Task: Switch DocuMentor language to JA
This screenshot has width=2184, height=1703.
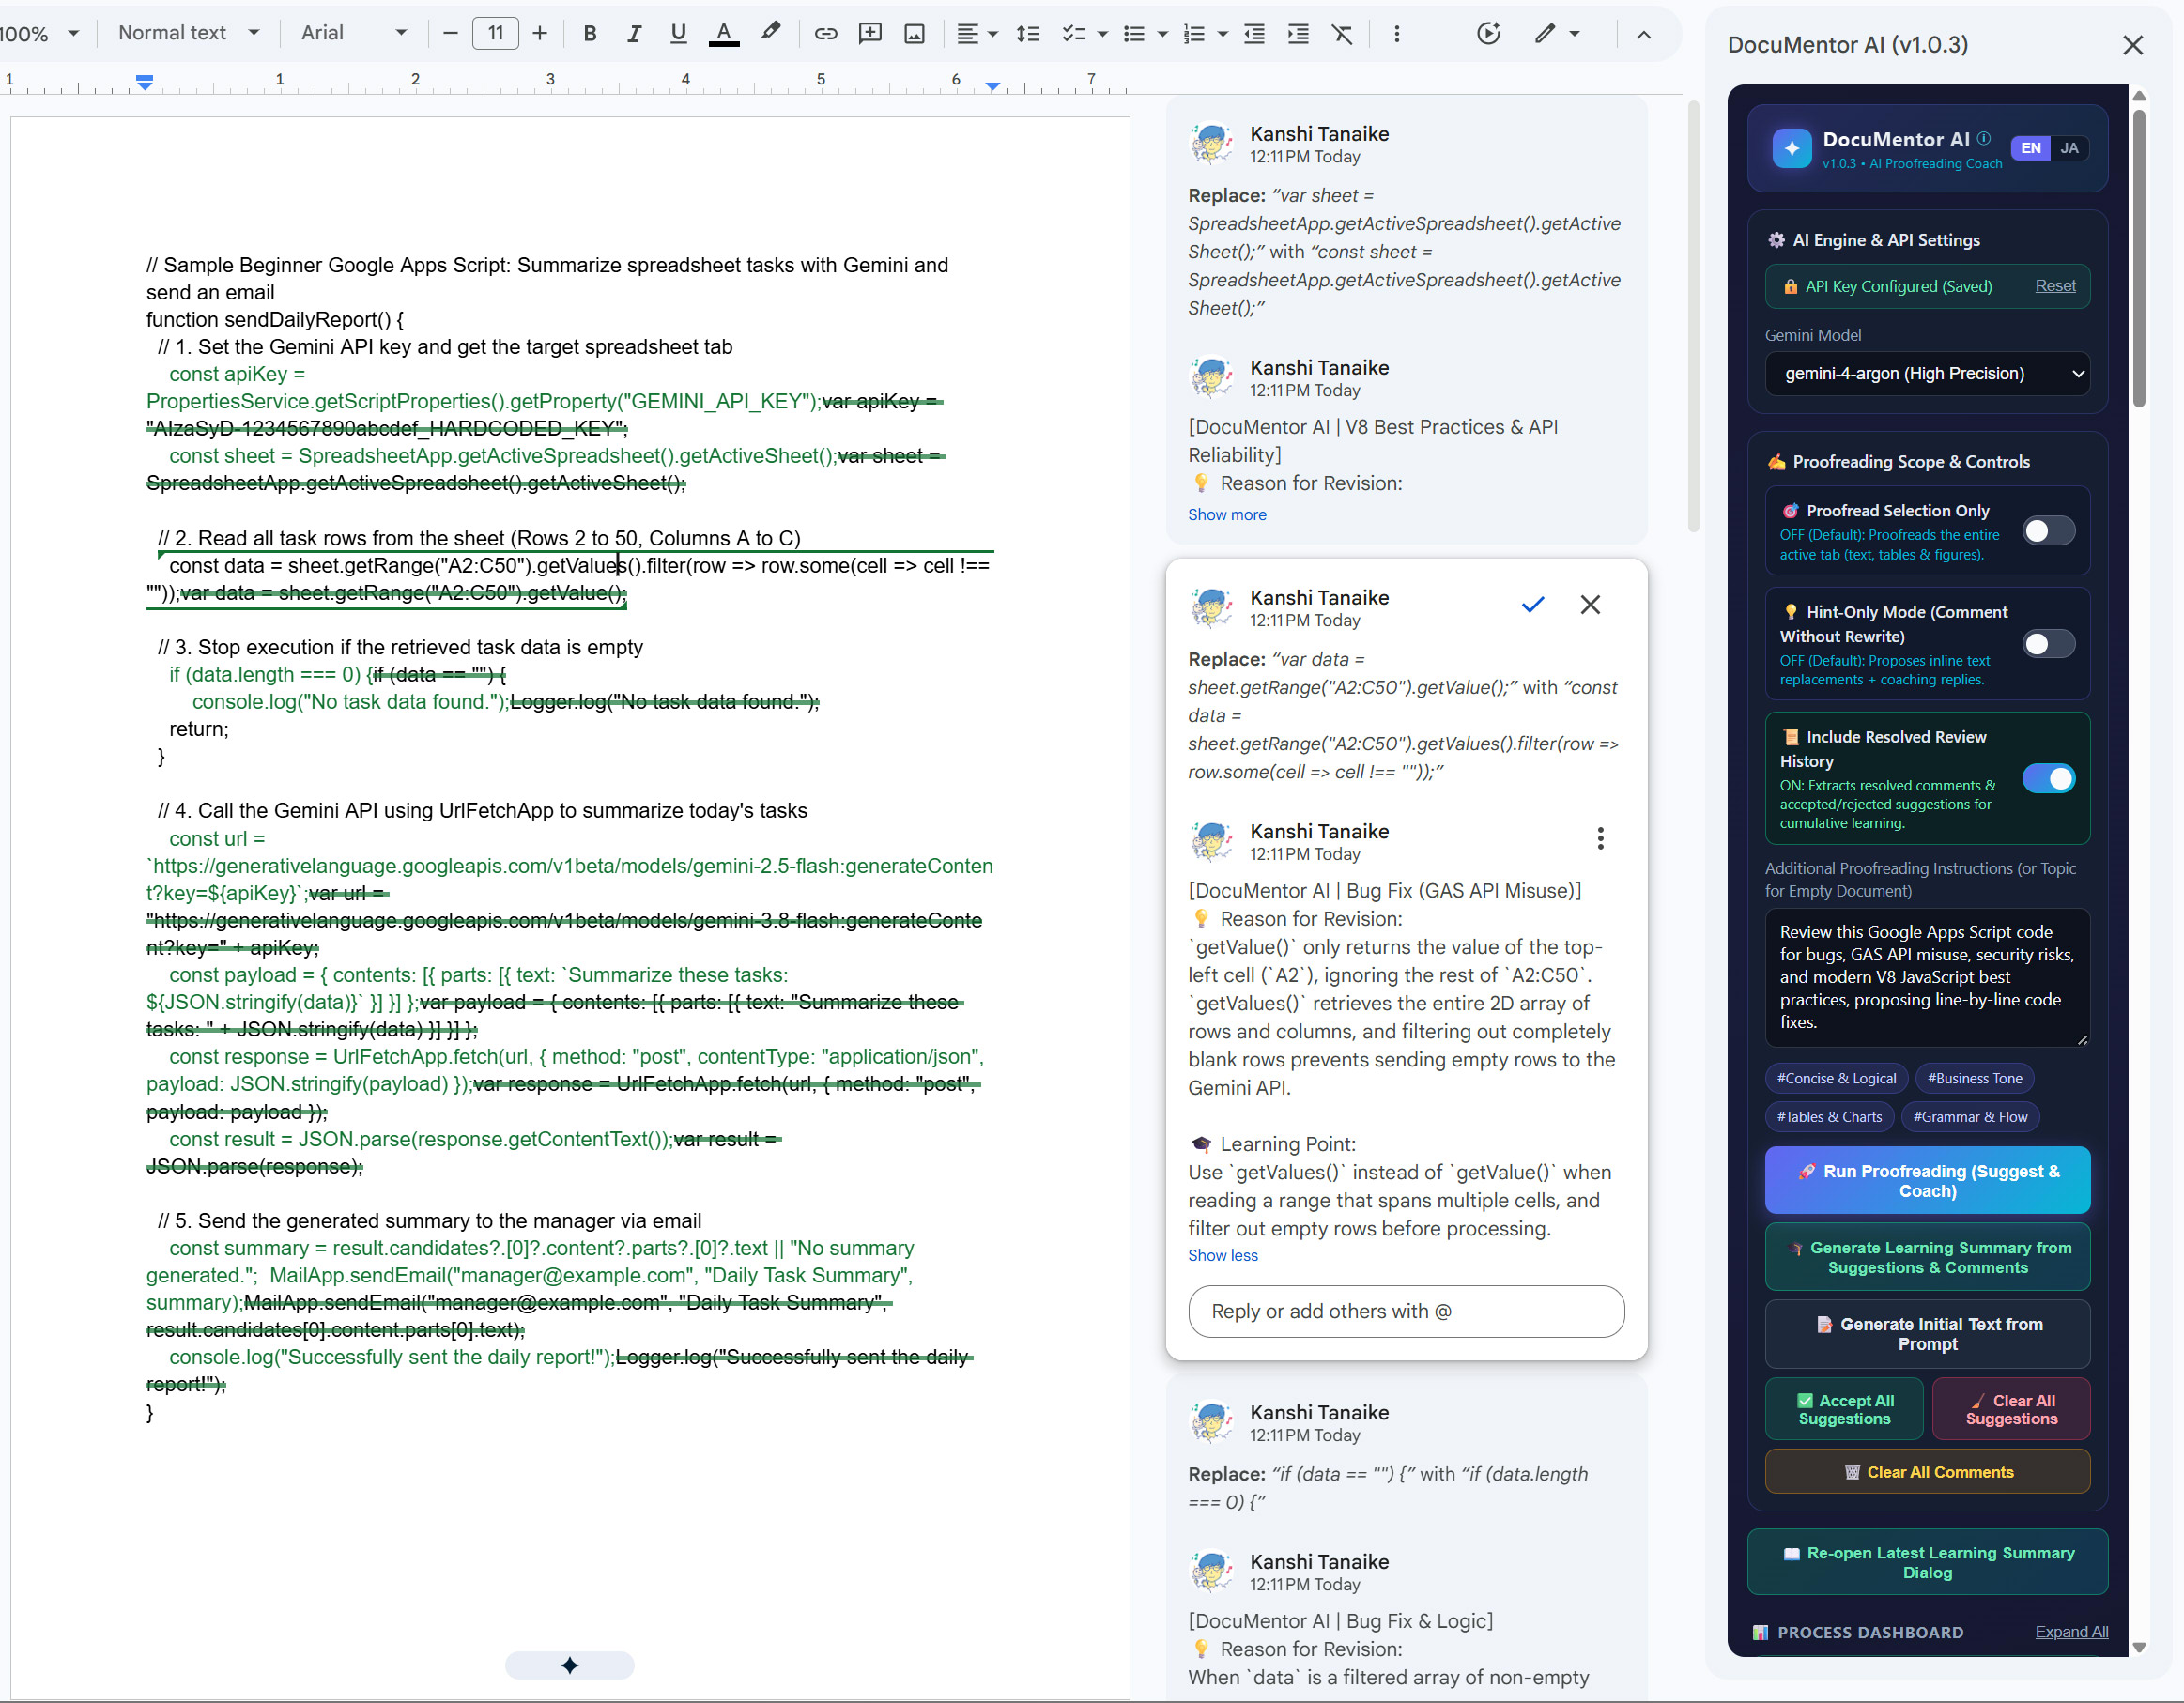Action: pos(2069,148)
